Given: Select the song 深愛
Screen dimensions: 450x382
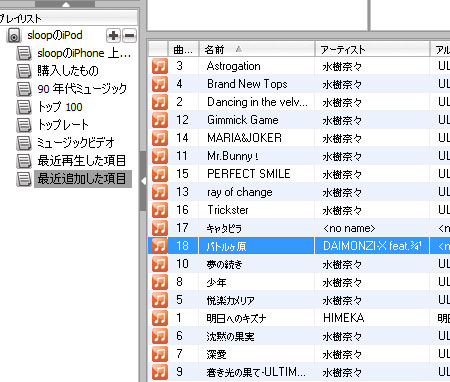Looking at the screenshot, I should coord(216,354).
